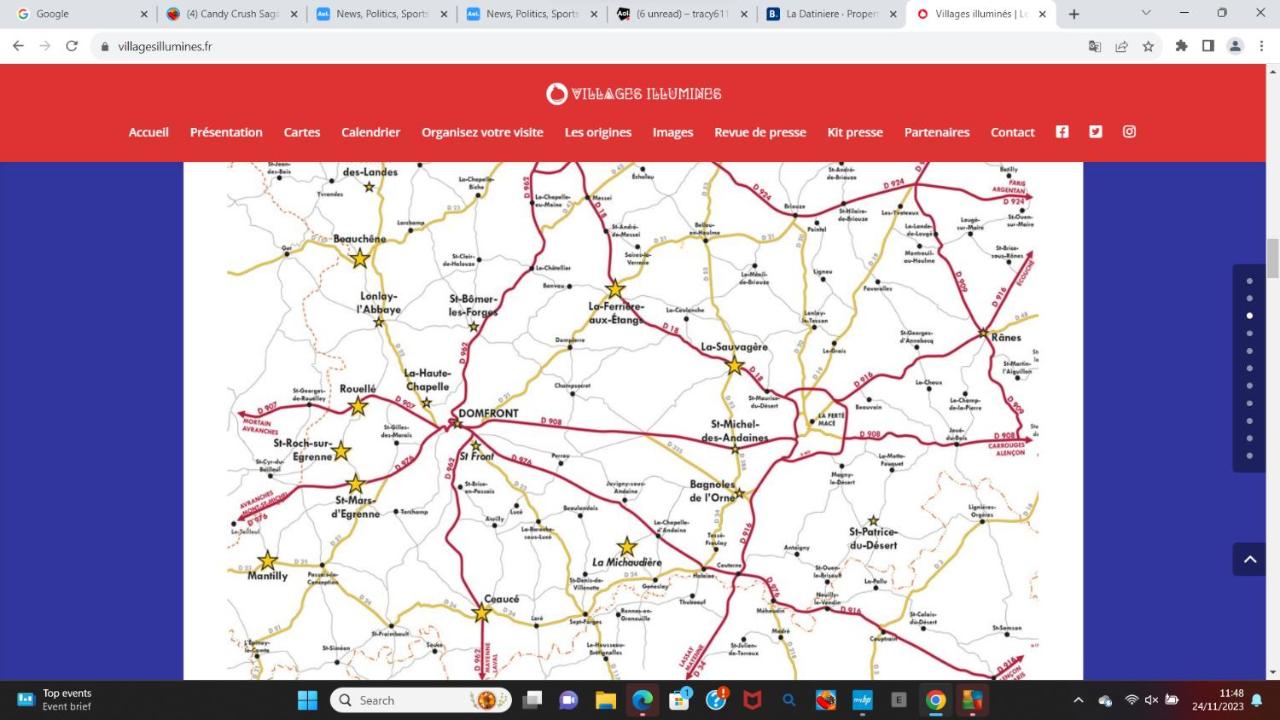Screen dimensions: 1280x720
Task: Click the translate page icon in address bar
Action: [x=1095, y=46]
